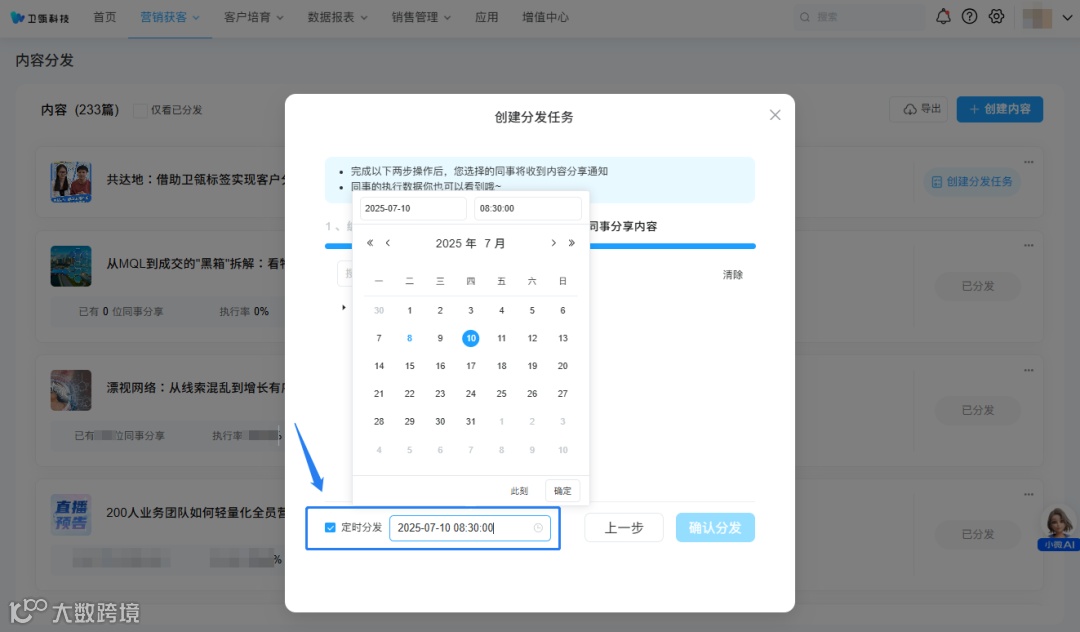This screenshot has height=632, width=1080.
Task: Click the 创建内容 button
Action: coord(999,109)
